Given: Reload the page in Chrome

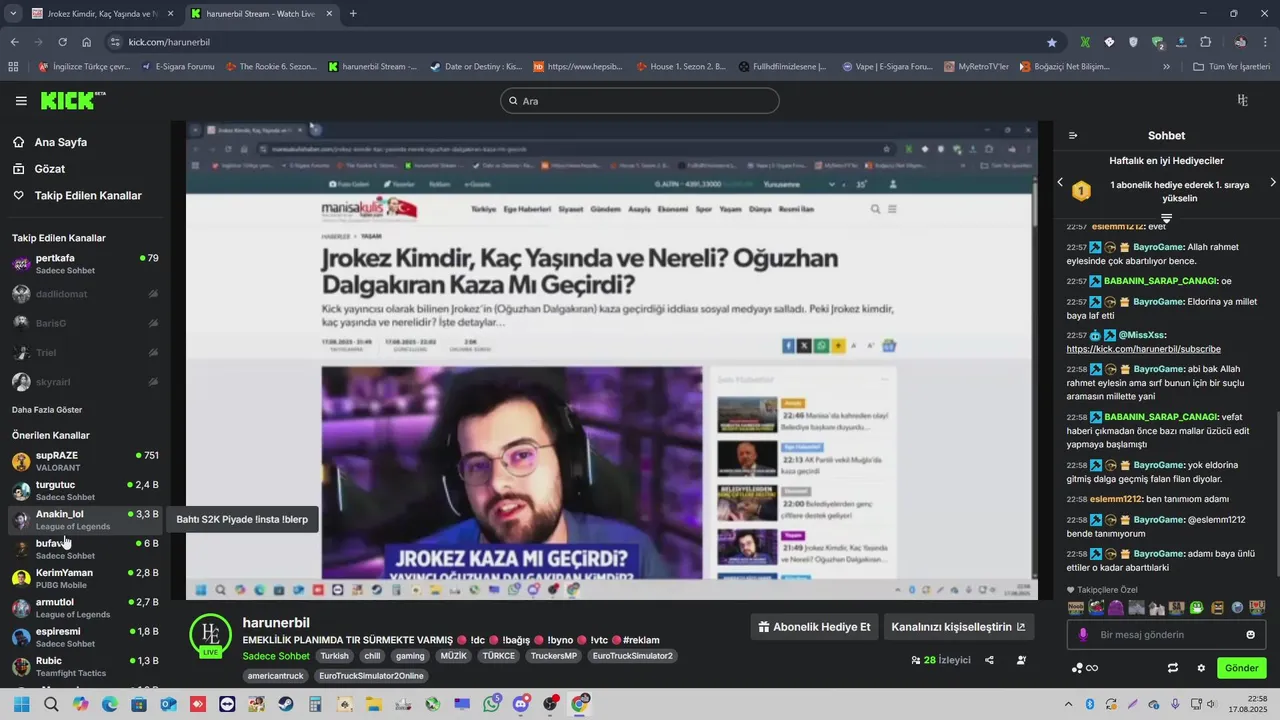Looking at the screenshot, I should point(62,42).
